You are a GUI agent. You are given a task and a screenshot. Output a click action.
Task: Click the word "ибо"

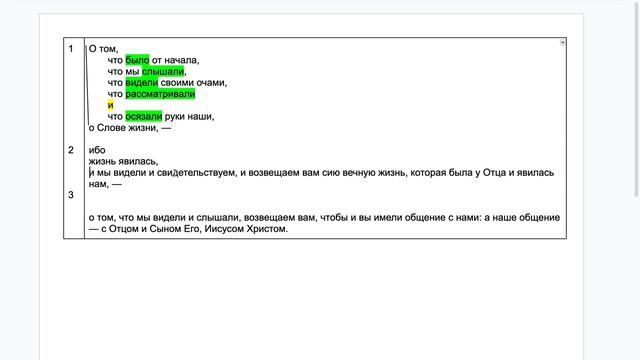tap(97, 150)
